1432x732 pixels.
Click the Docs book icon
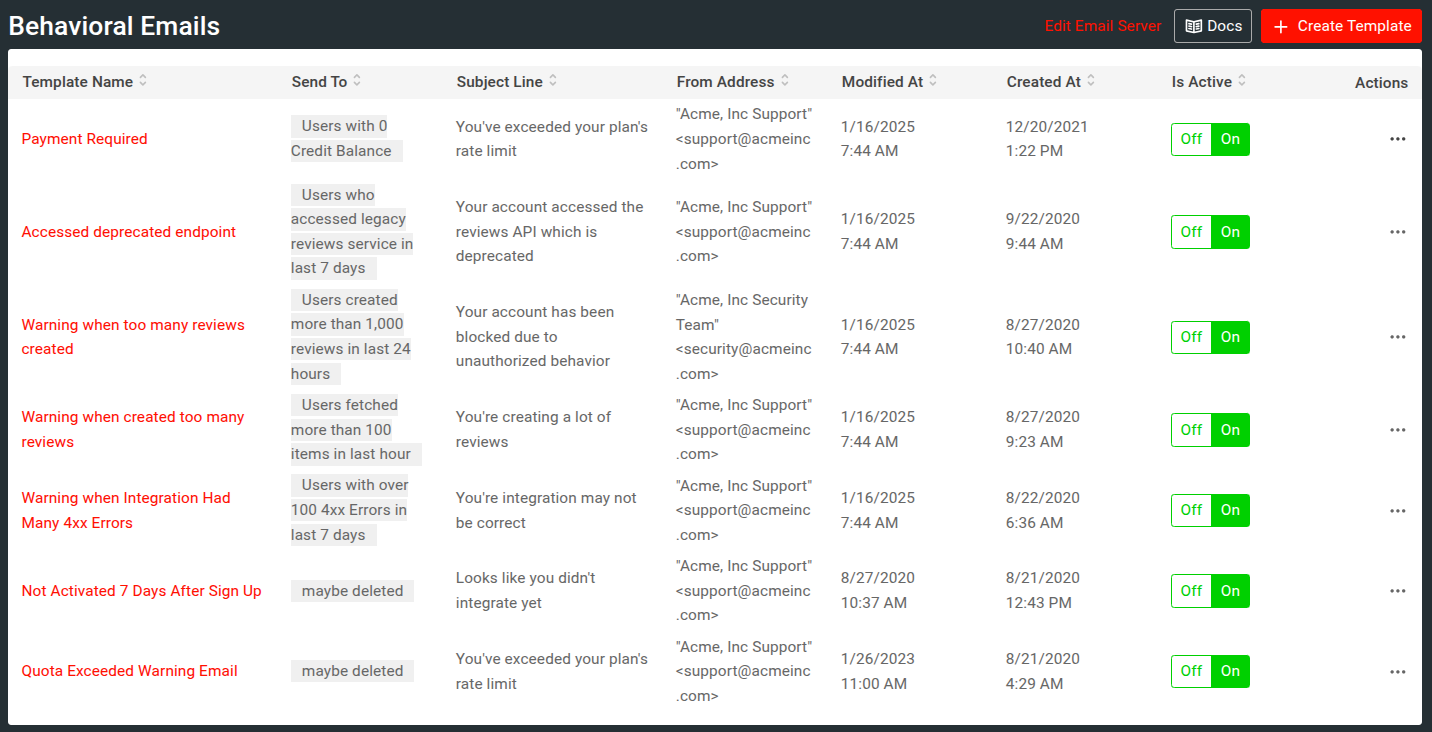pos(1193,25)
